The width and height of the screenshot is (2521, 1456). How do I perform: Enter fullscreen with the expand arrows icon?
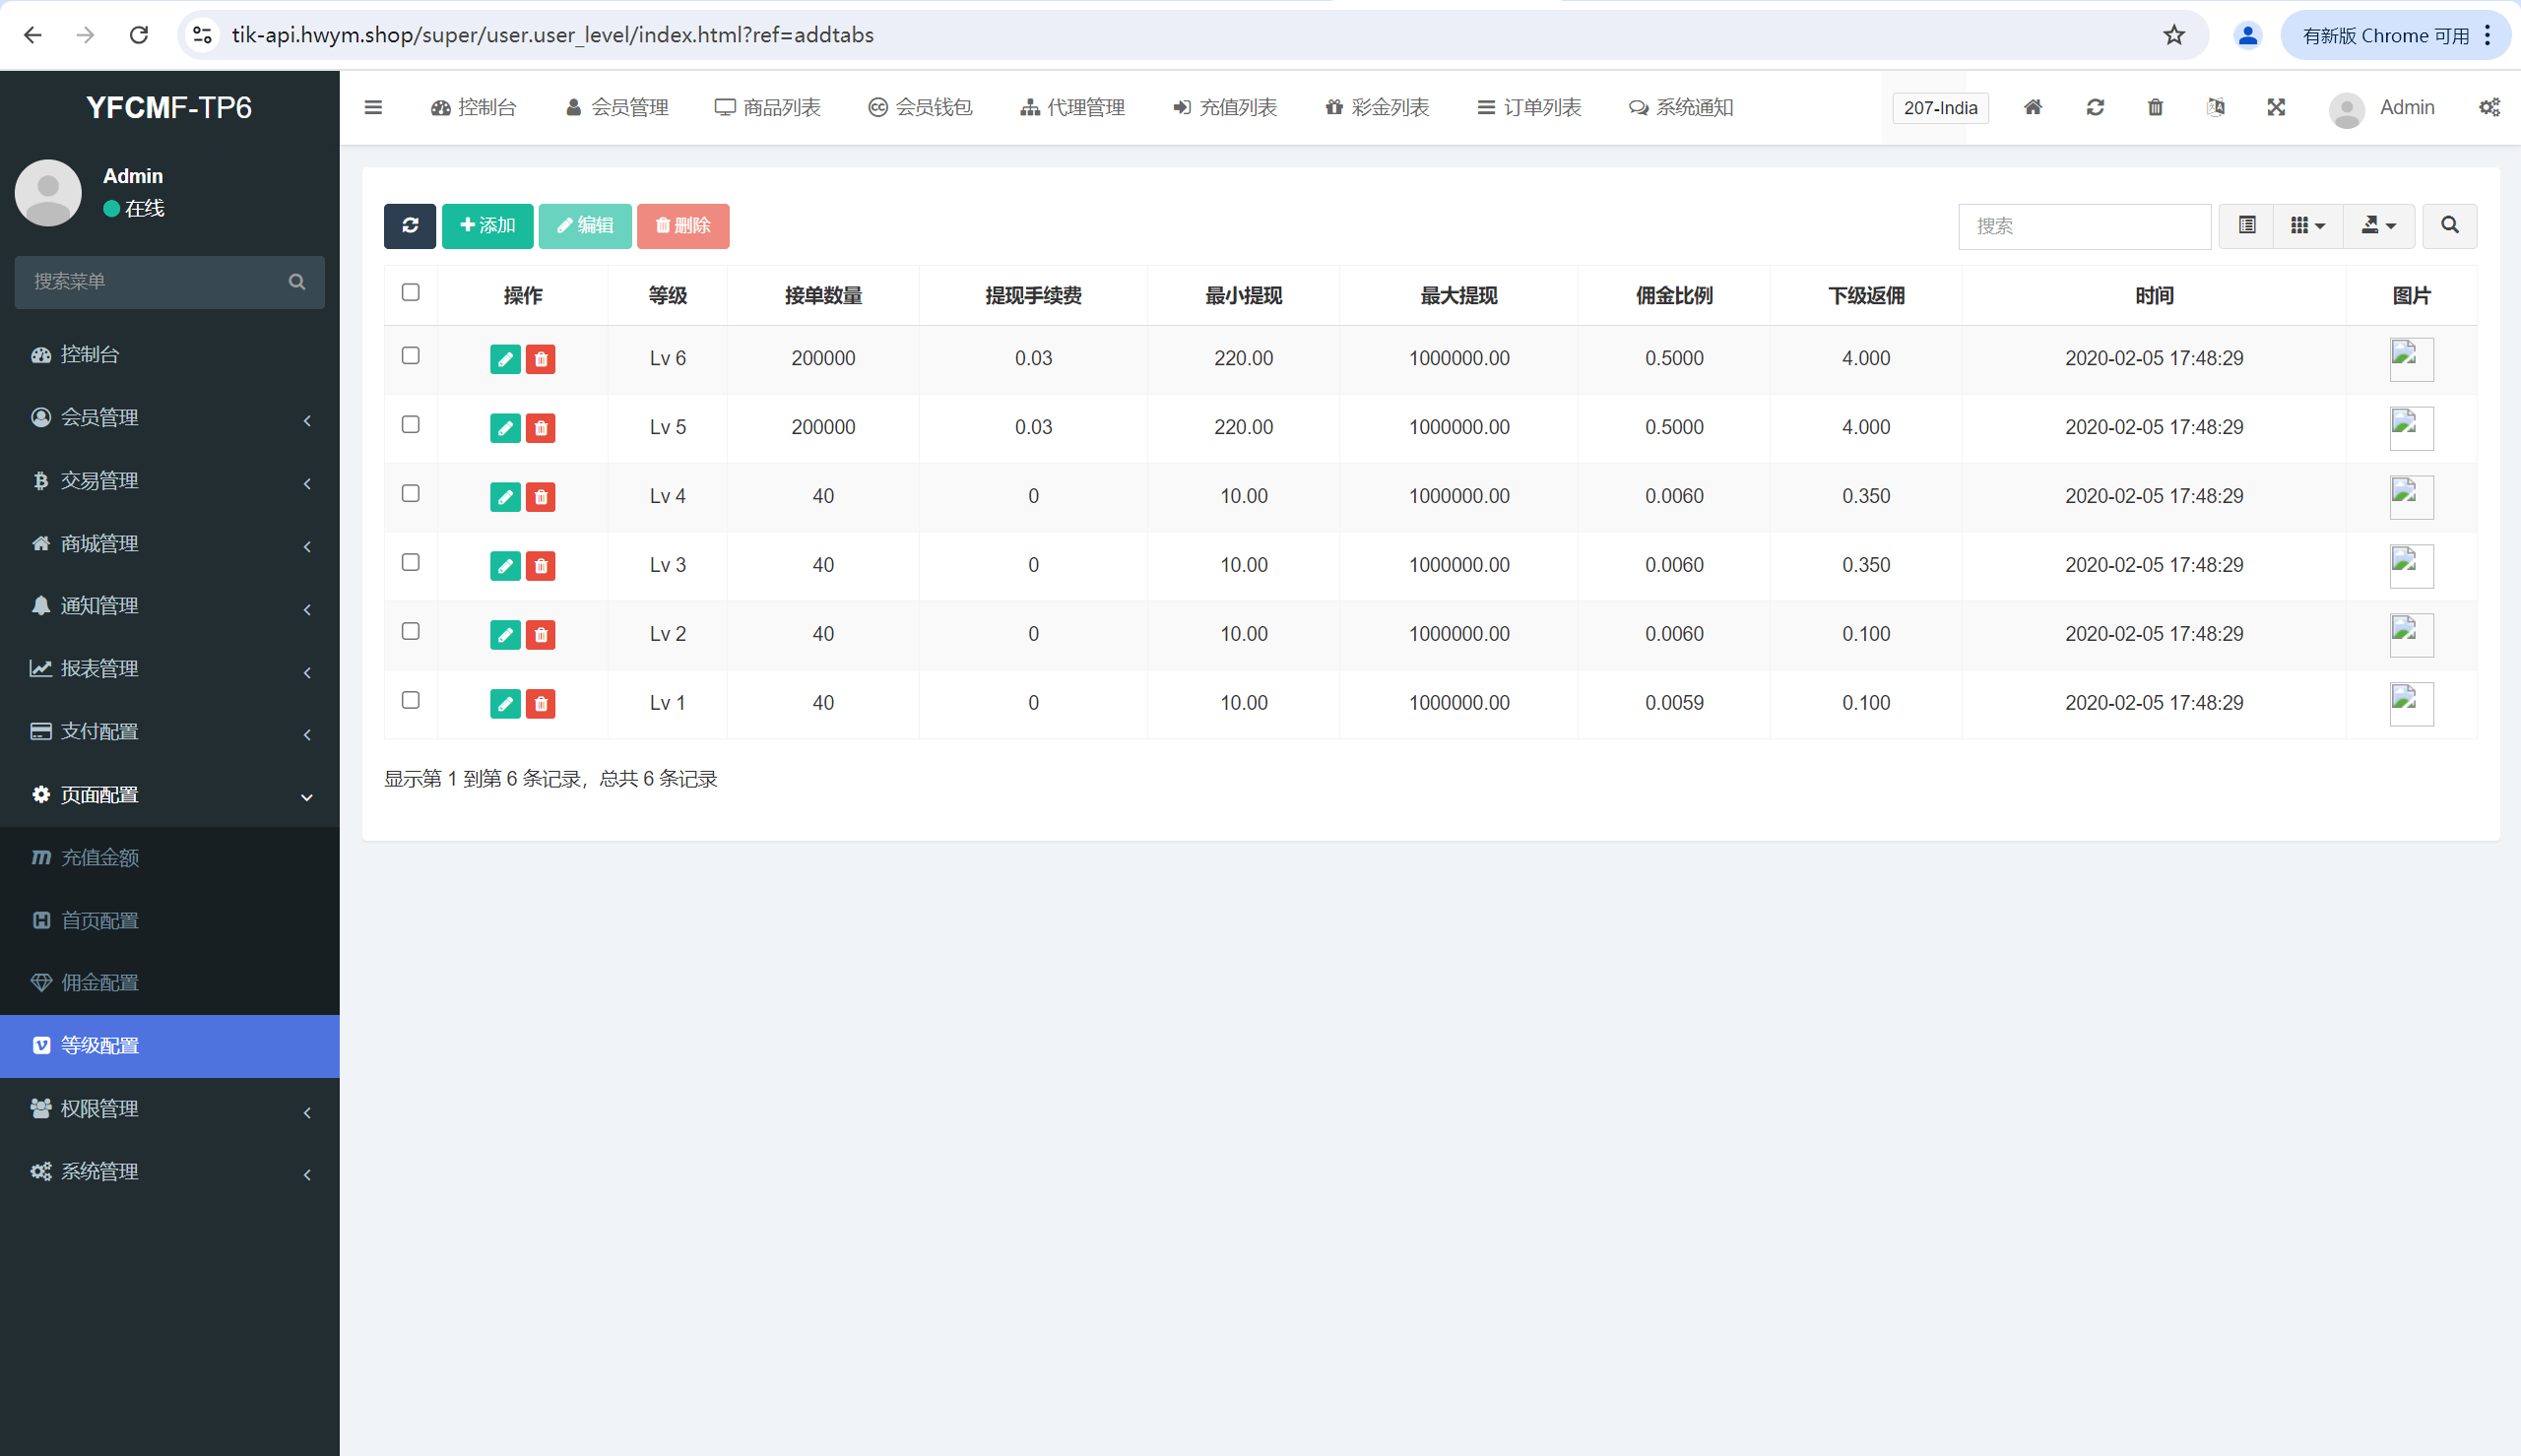[2276, 107]
